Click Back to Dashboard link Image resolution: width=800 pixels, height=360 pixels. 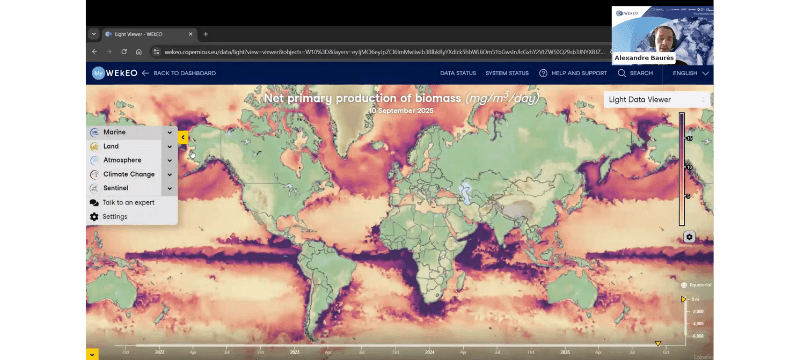(184, 73)
